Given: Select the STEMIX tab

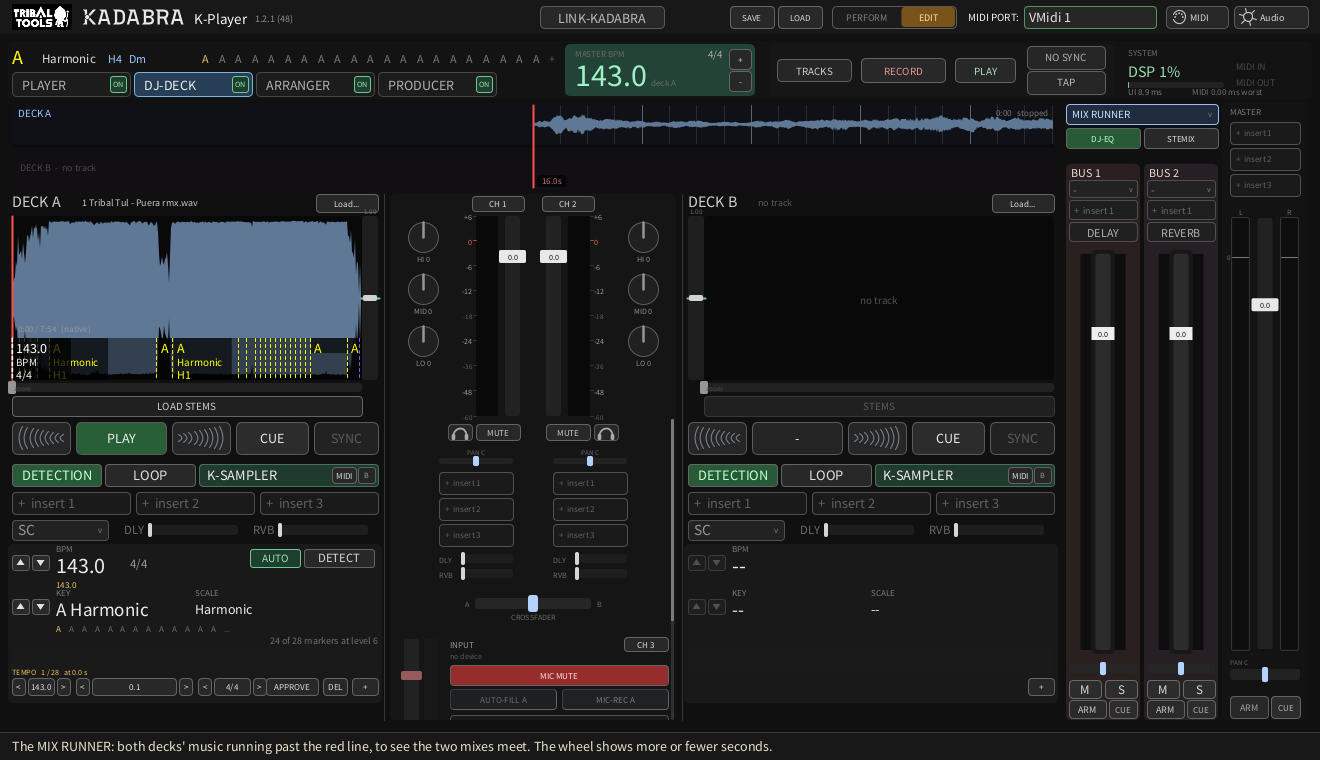Looking at the screenshot, I should [1181, 139].
